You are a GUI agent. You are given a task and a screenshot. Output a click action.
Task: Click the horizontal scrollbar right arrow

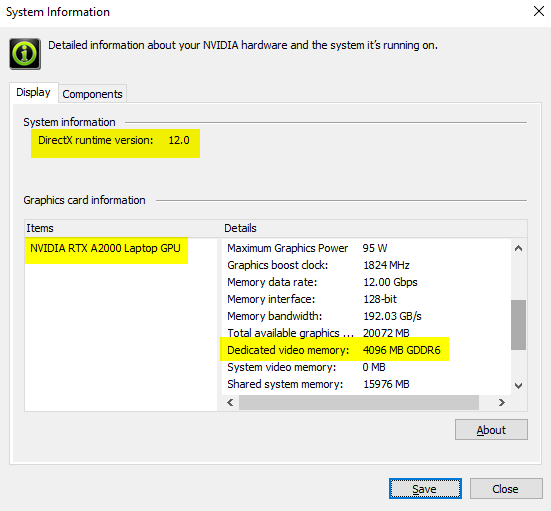(502, 402)
